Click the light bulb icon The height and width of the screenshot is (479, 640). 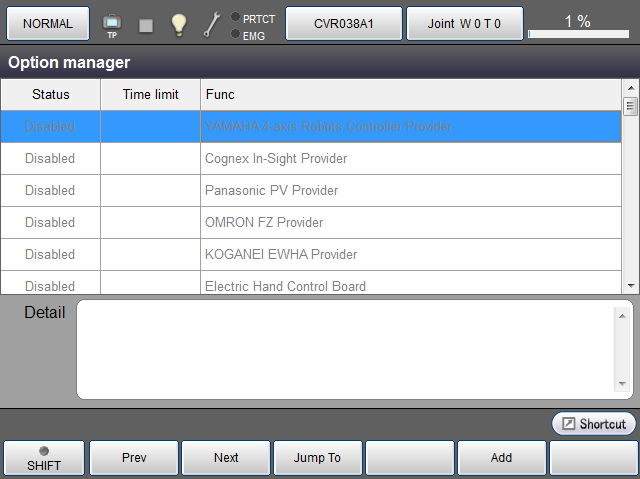pyautogui.click(x=179, y=24)
